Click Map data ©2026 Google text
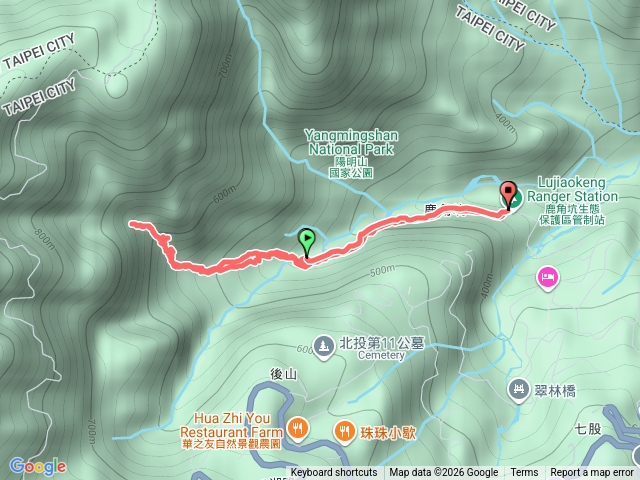640x480 pixels. (x=443, y=473)
